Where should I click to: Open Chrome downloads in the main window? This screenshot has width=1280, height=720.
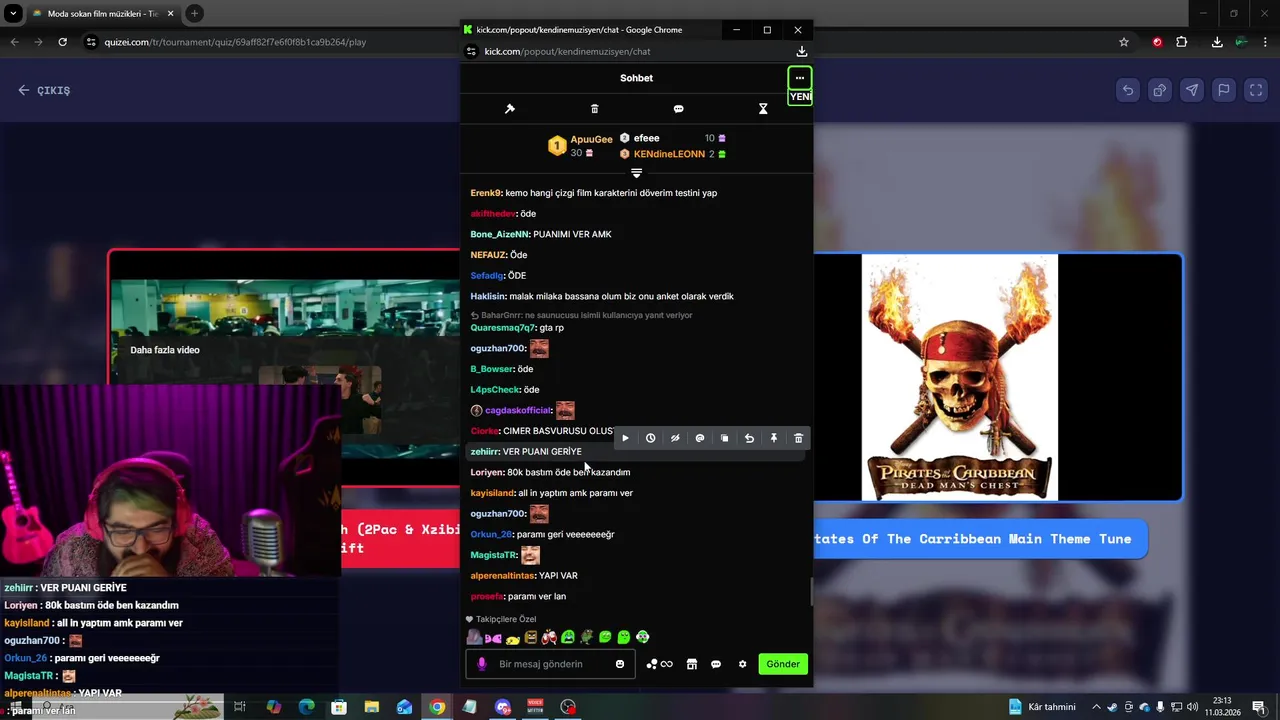pyautogui.click(x=1217, y=42)
